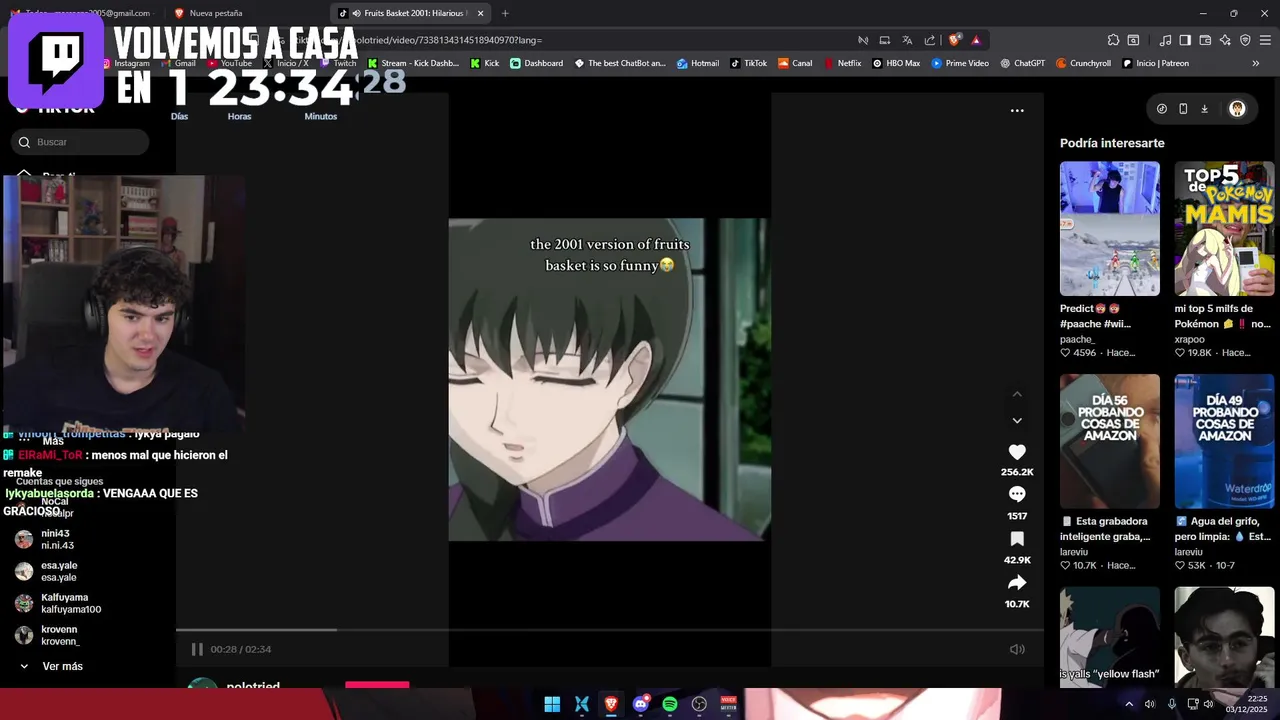This screenshot has height=720, width=1280.
Task: Open Discord from the taskbar
Action: click(x=641, y=704)
